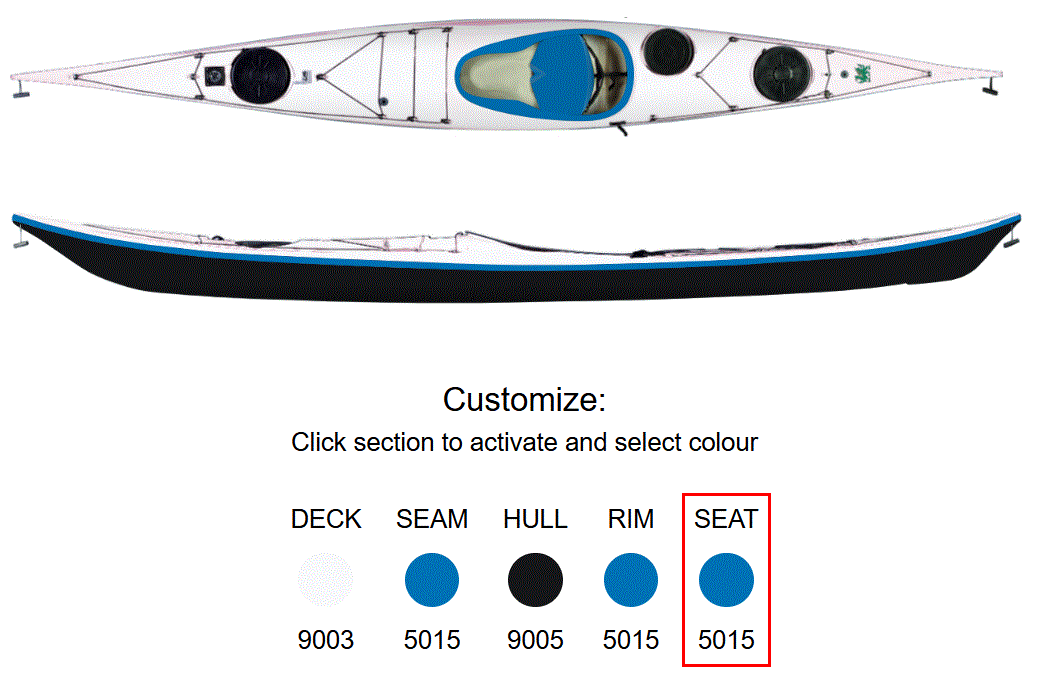Click the blue SEAT swatch highlighted in red
The image size is (1045, 685).
coord(727,579)
